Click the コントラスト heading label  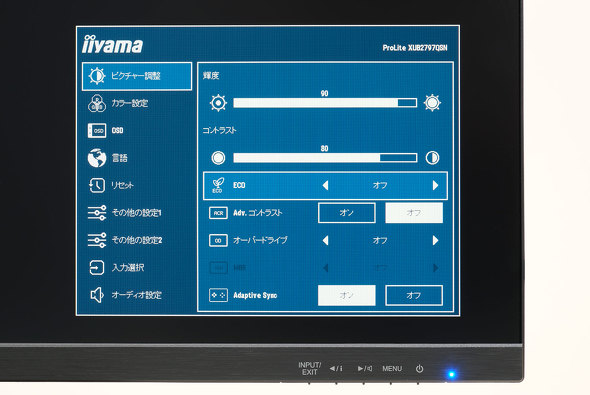[x=219, y=131]
